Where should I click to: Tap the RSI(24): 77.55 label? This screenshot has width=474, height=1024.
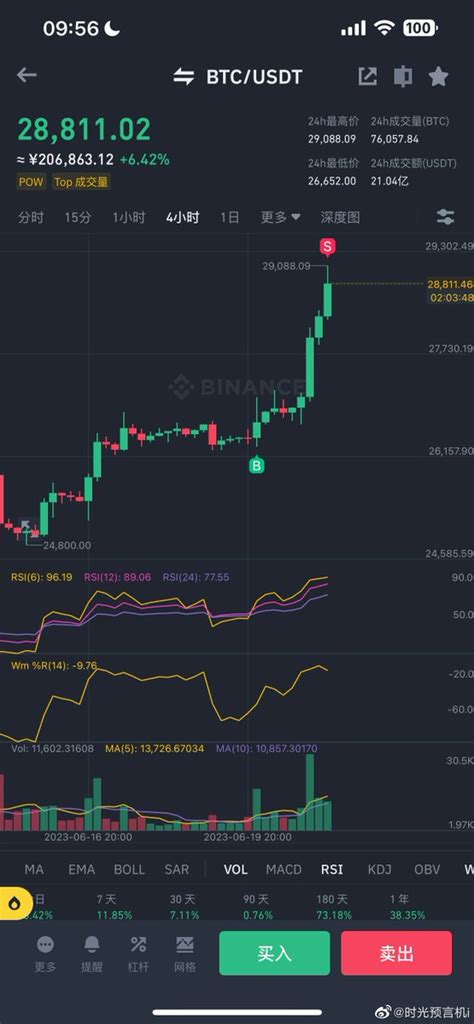coord(196,577)
